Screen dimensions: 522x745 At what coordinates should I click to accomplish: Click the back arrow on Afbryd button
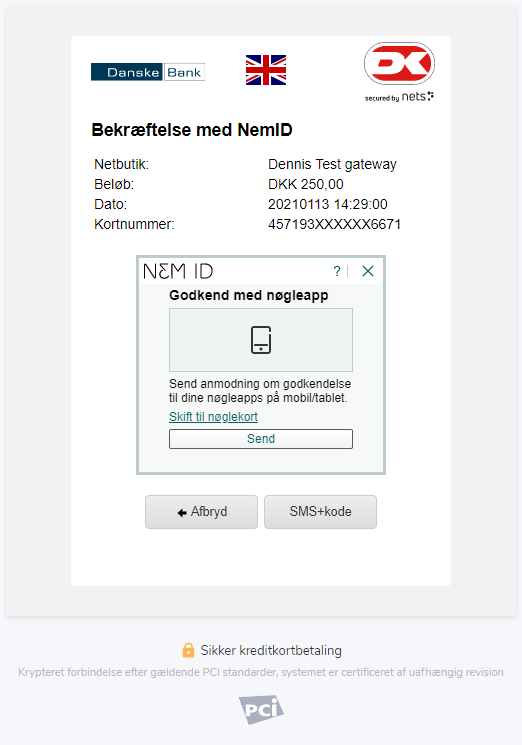click(182, 513)
